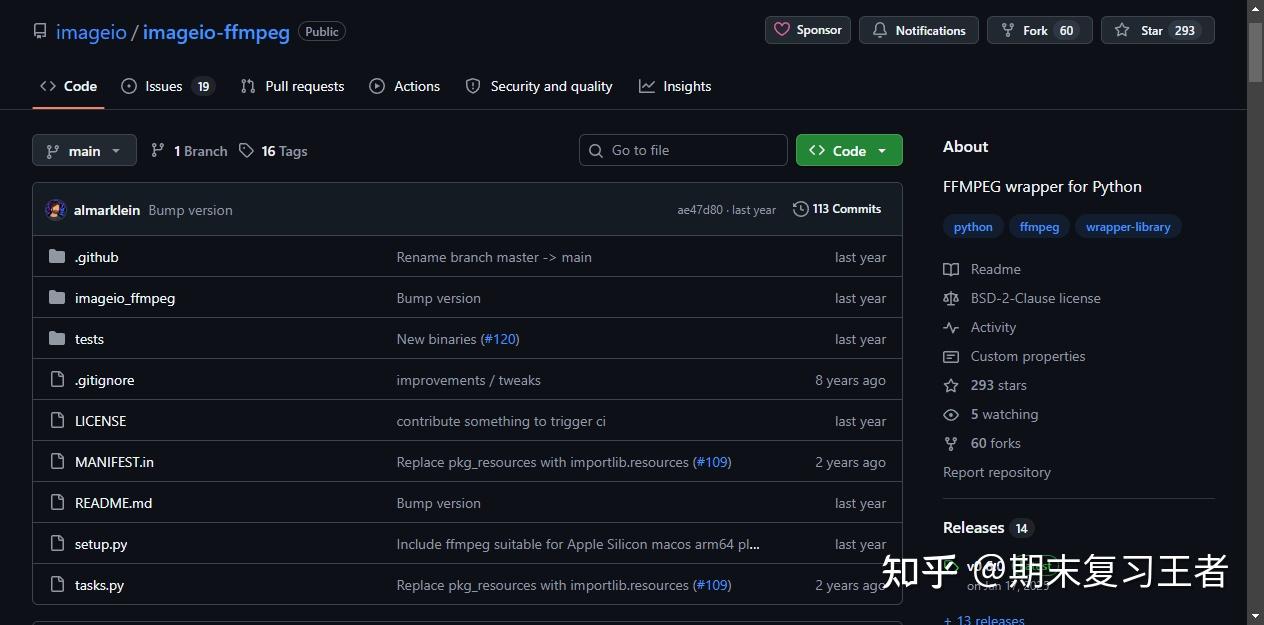Click the tests folder icon
The image size is (1264, 625).
[57, 339]
